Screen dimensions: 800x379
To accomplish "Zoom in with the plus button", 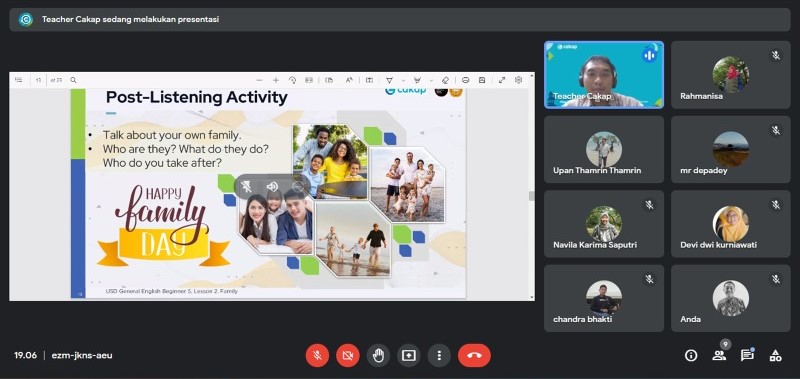I will click(x=276, y=80).
